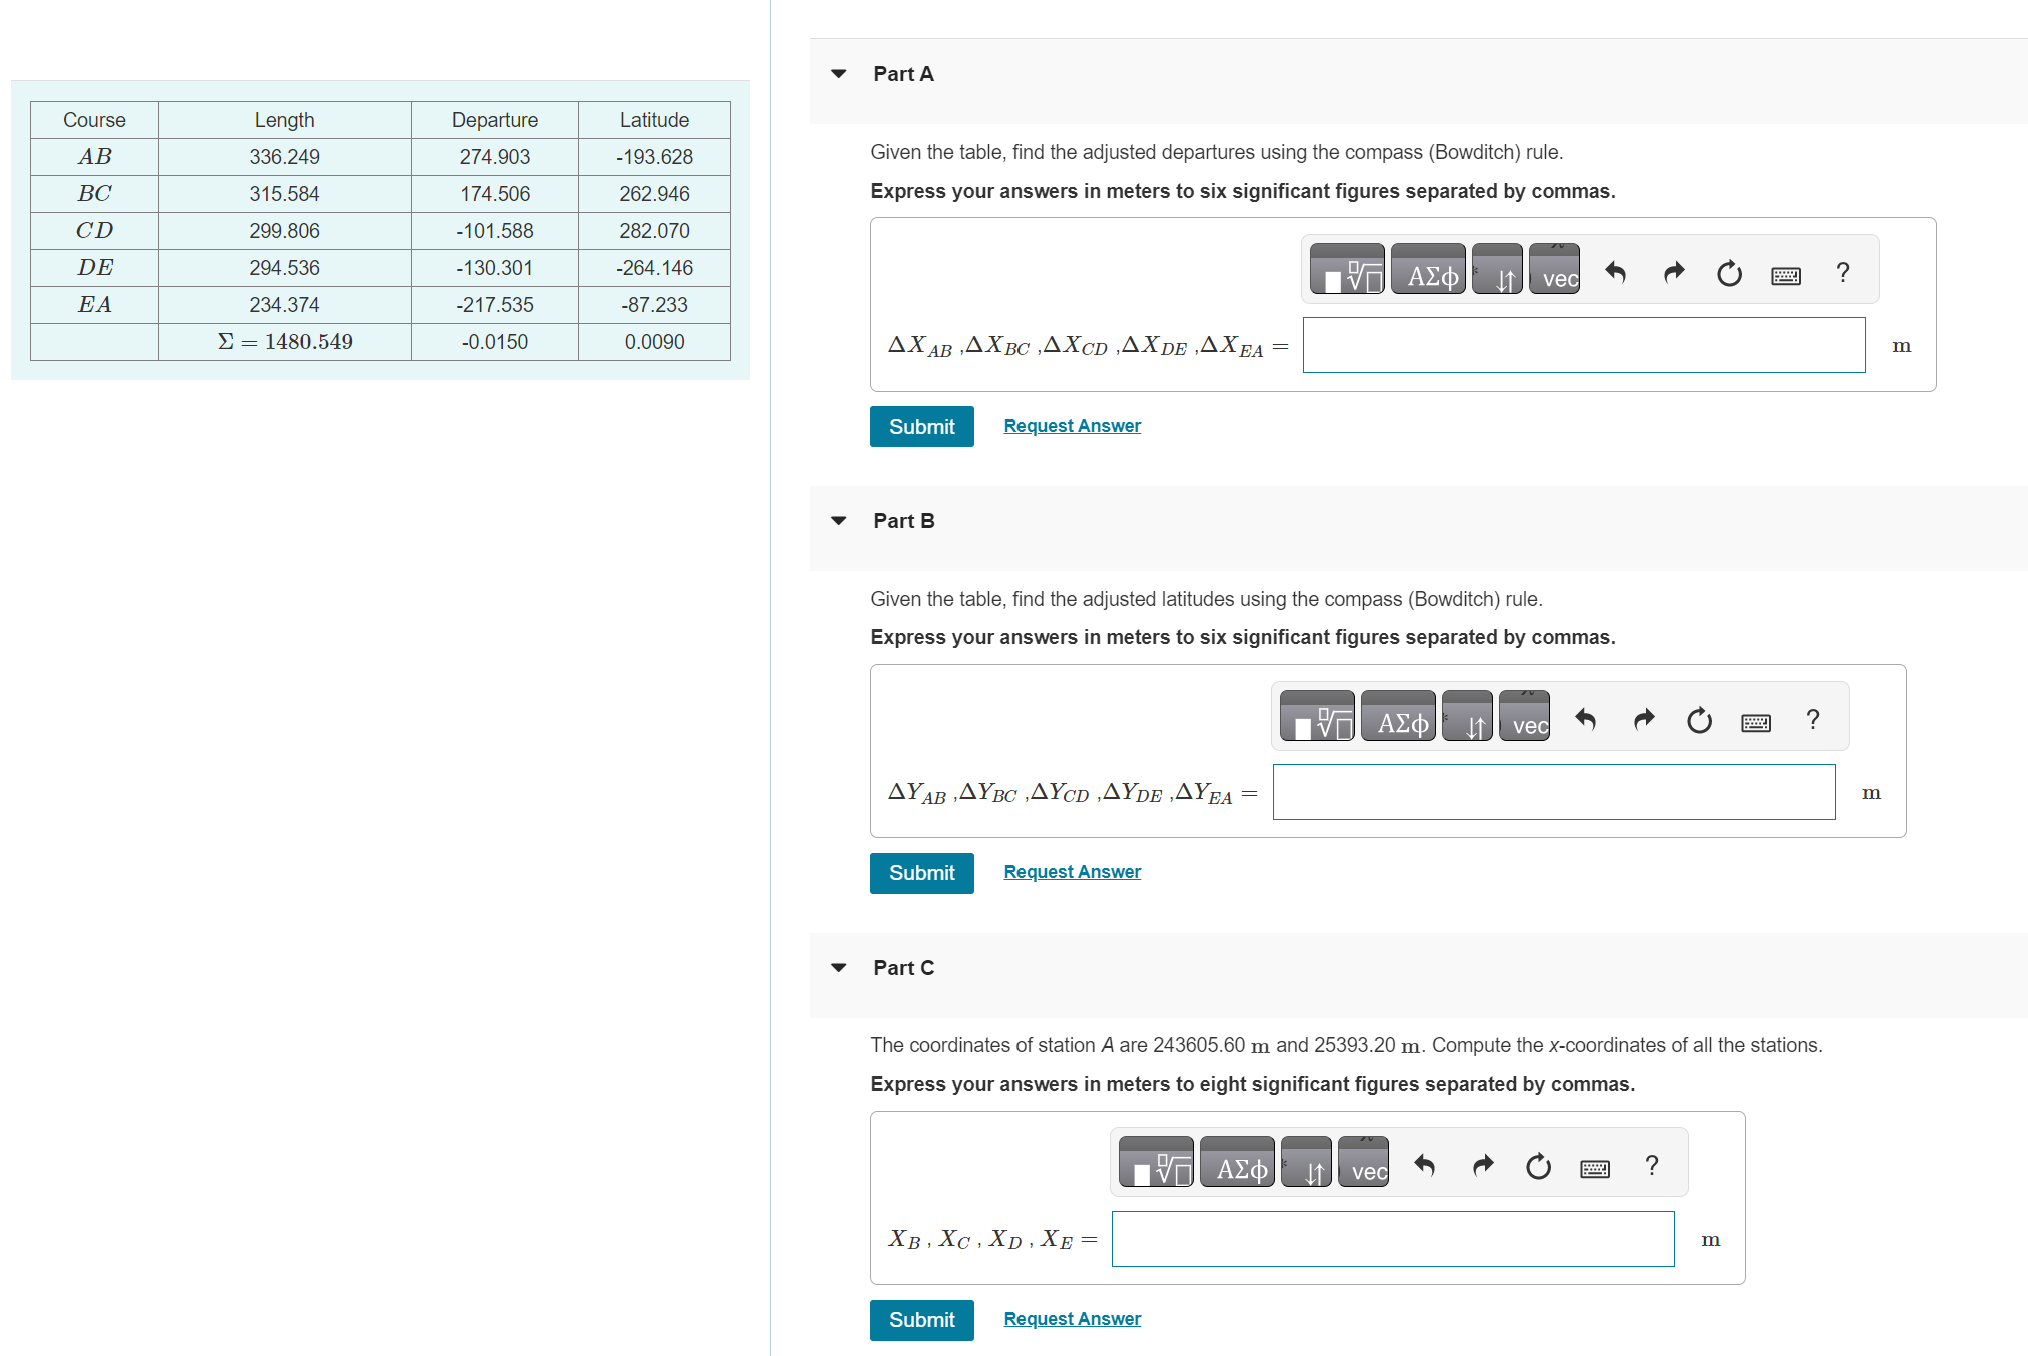Viewport: 2028px width, 1356px height.
Task: Click the x-coordinates answer box in Part C
Action: (x=1392, y=1238)
